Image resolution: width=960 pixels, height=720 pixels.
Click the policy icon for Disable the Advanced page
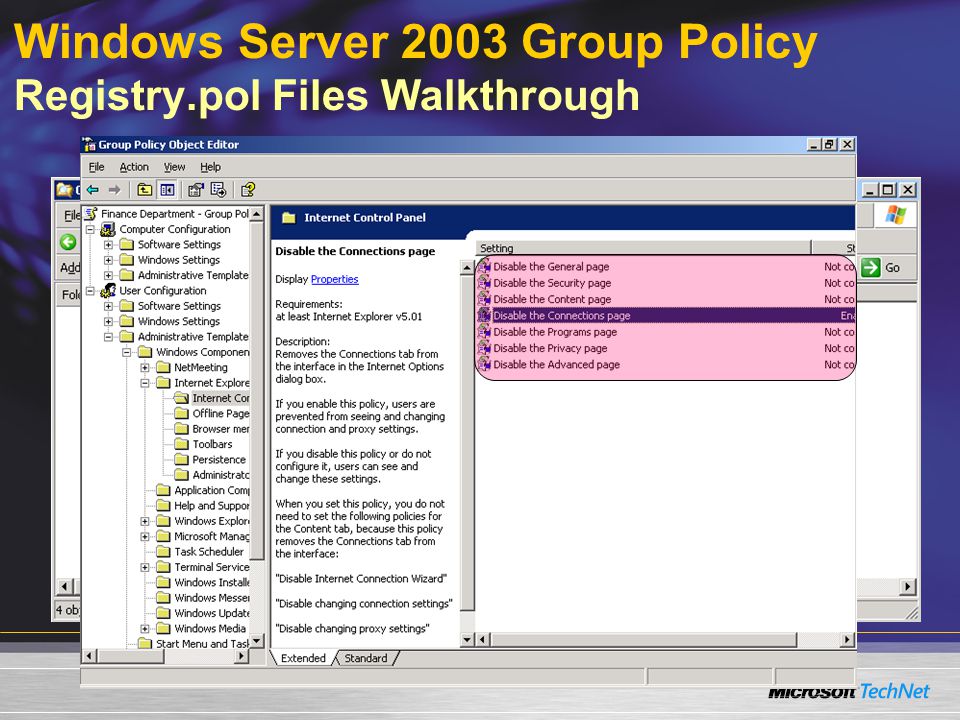pyautogui.click(x=484, y=364)
